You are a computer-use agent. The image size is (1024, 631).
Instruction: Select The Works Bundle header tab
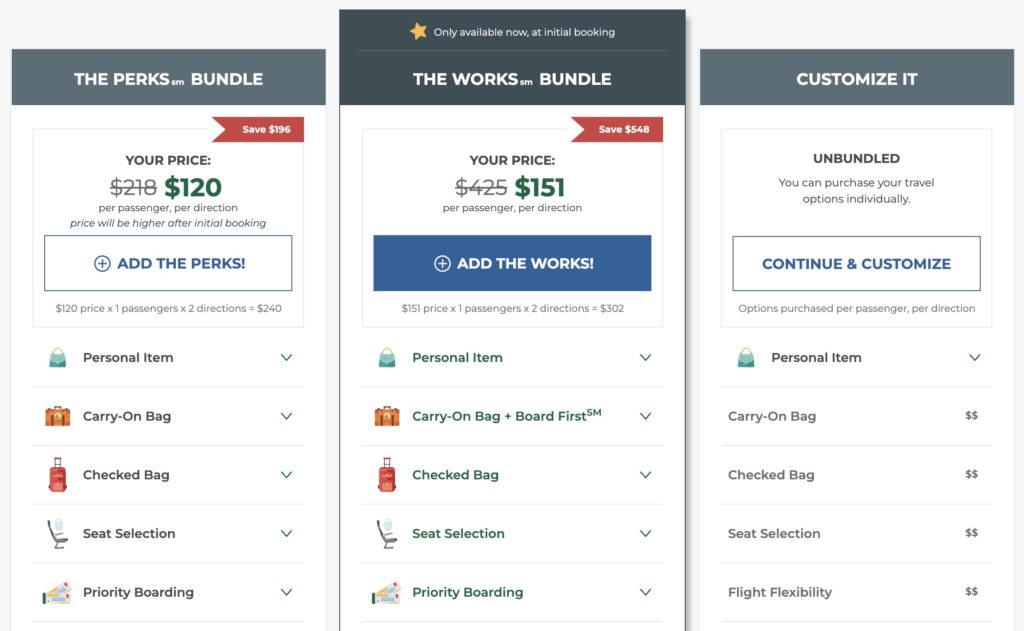click(512, 78)
